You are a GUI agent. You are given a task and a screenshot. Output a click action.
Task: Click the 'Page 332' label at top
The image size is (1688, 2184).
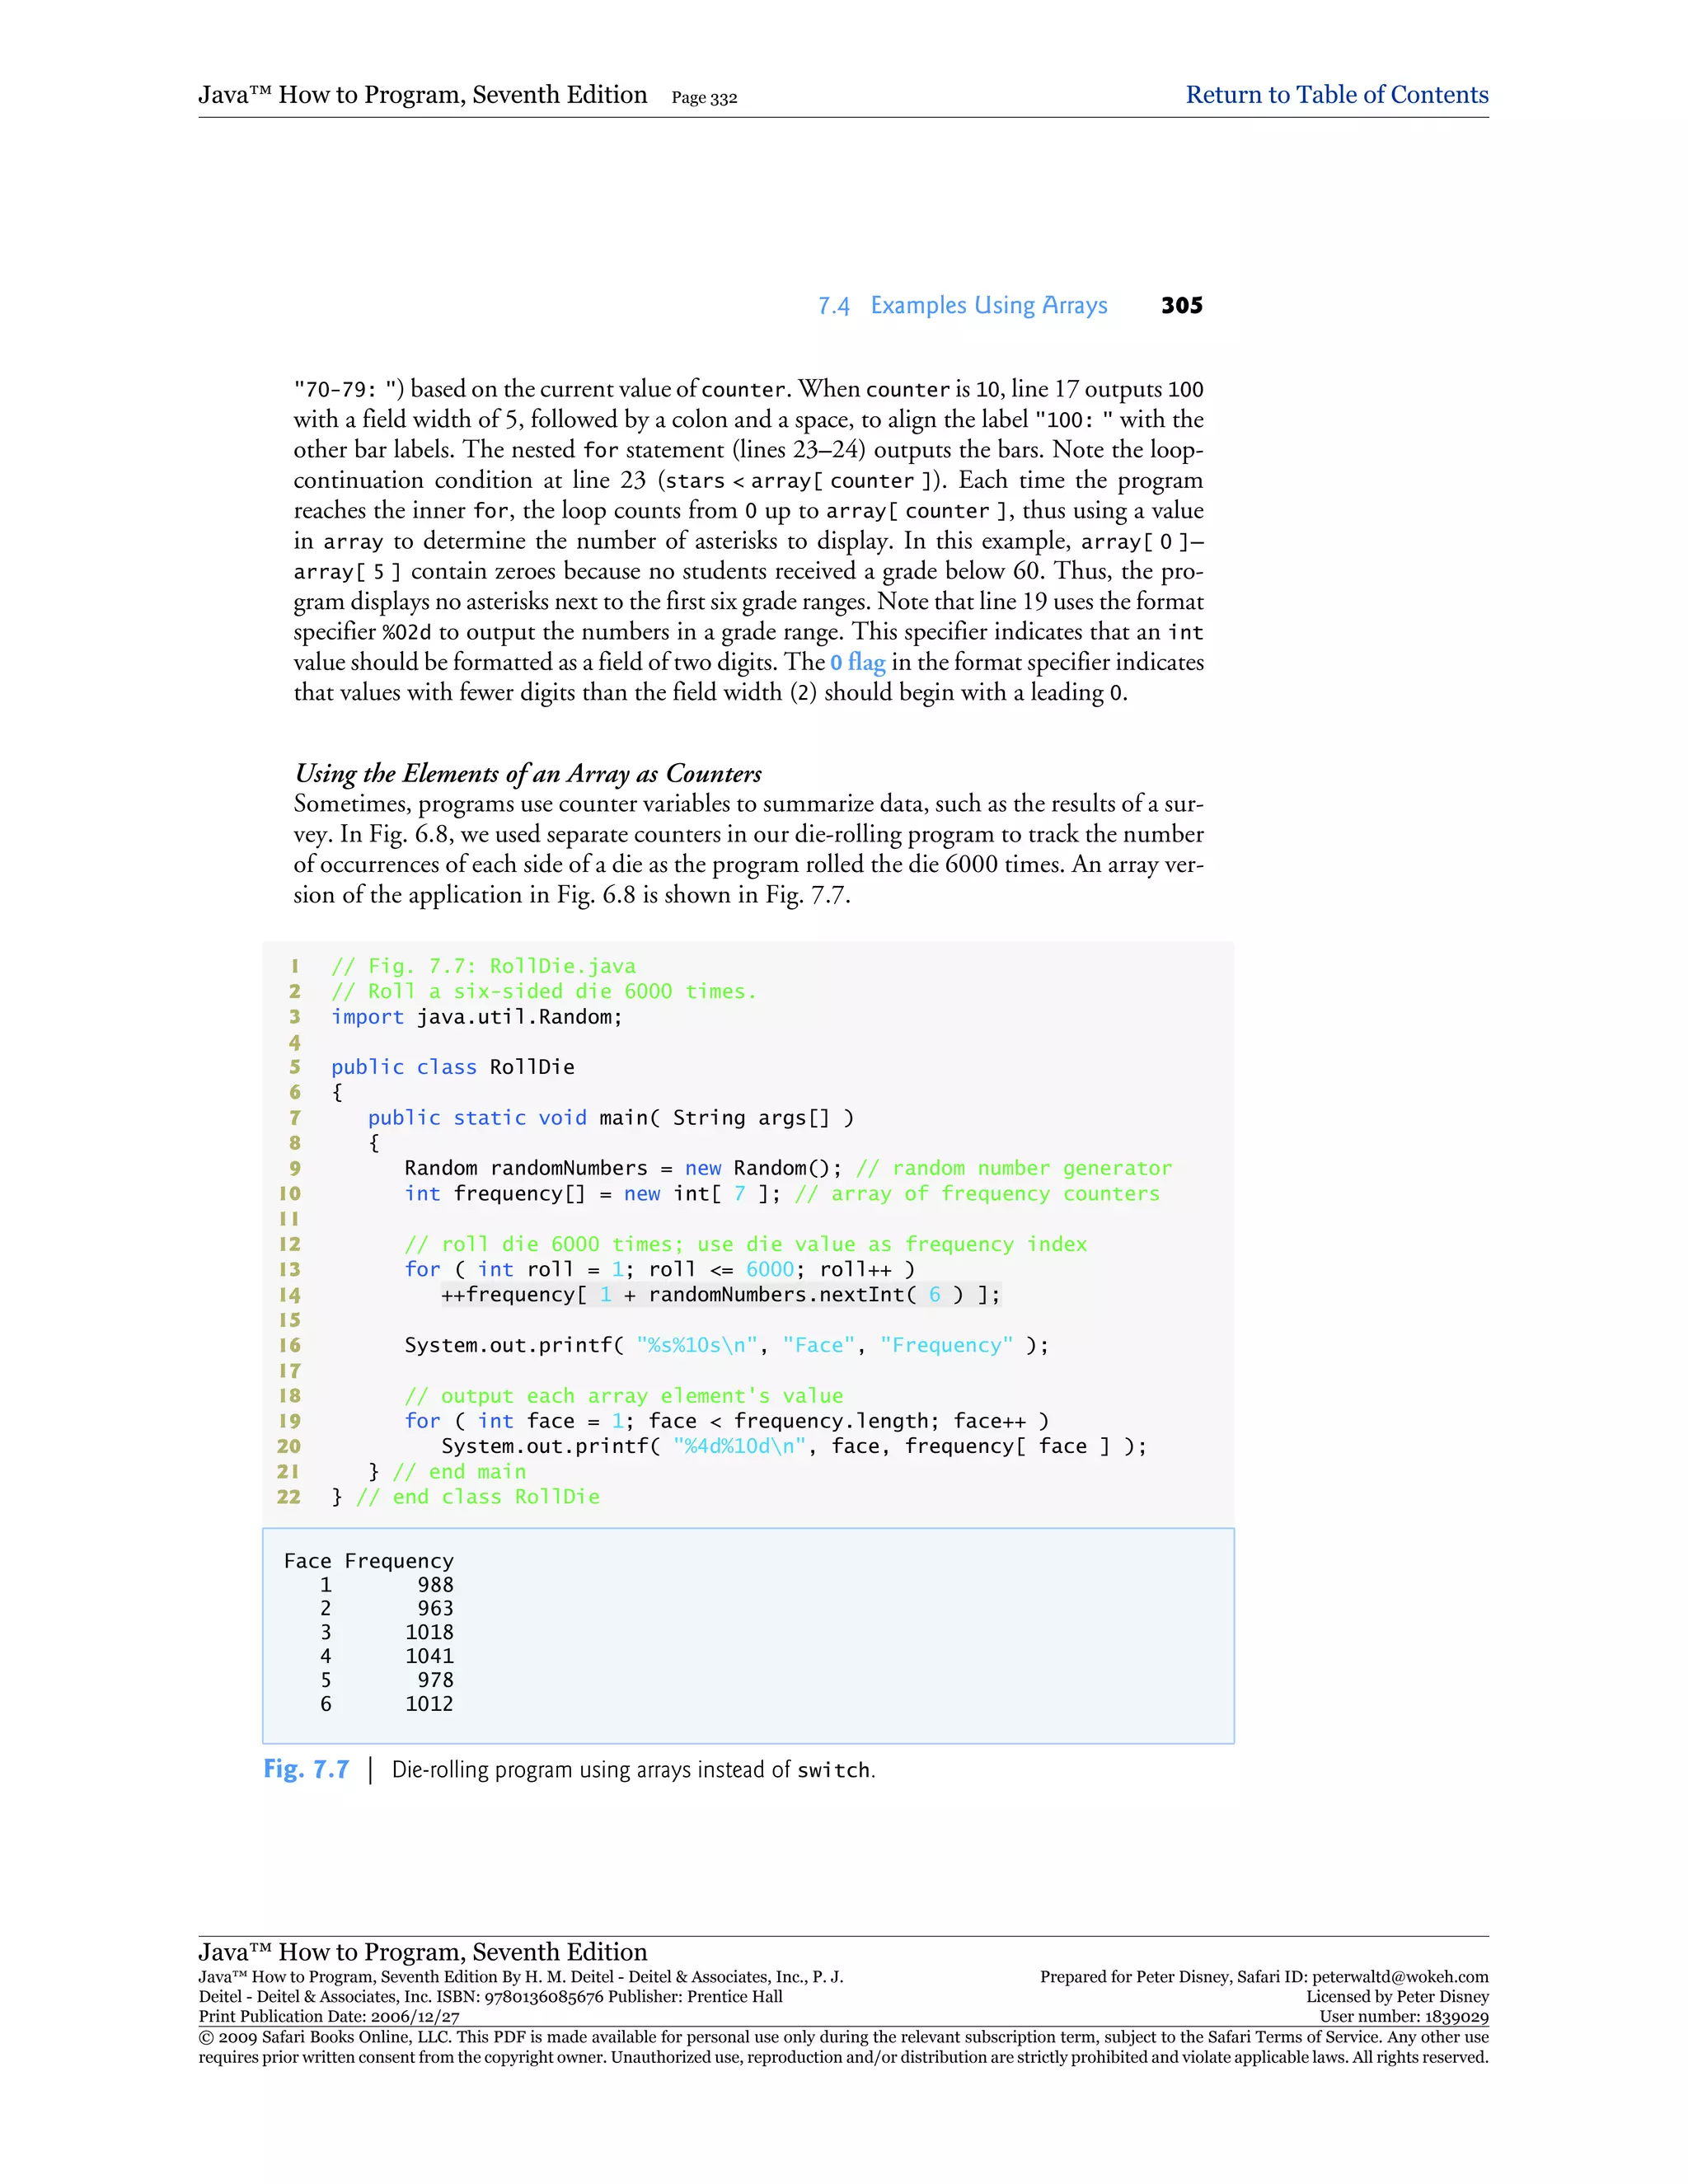pyautogui.click(x=704, y=98)
